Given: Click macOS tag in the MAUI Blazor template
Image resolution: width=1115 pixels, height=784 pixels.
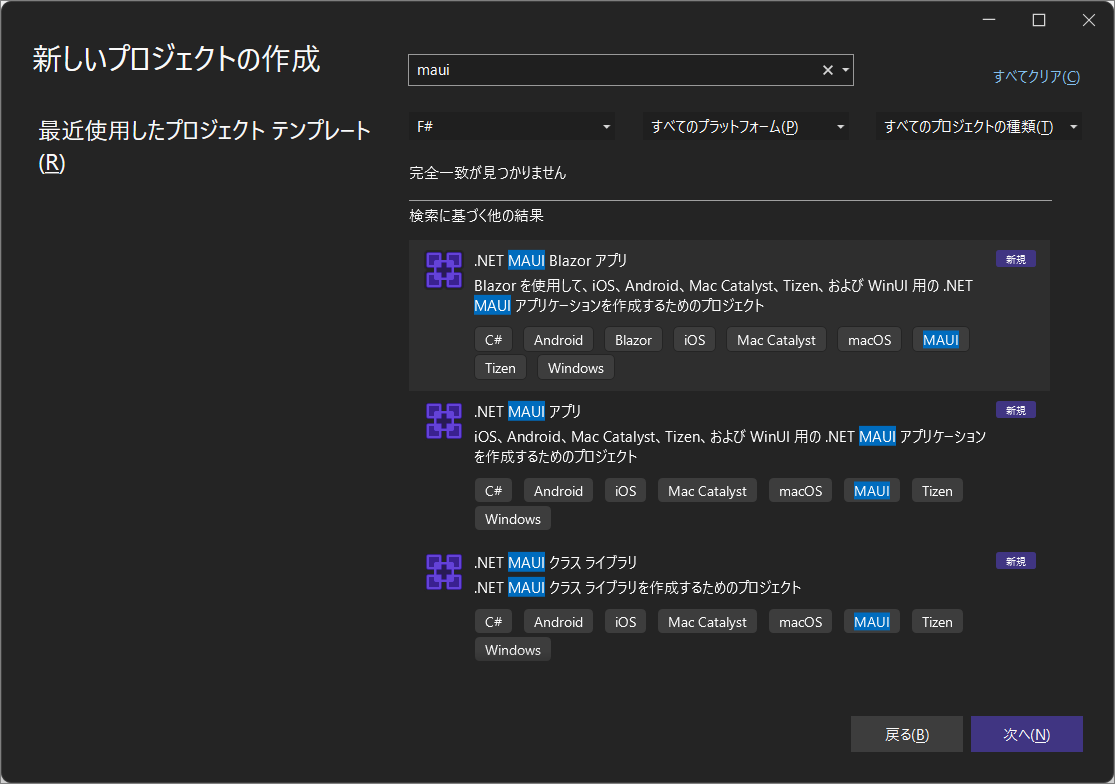Looking at the screenshot, I should (x=870, y=340).
